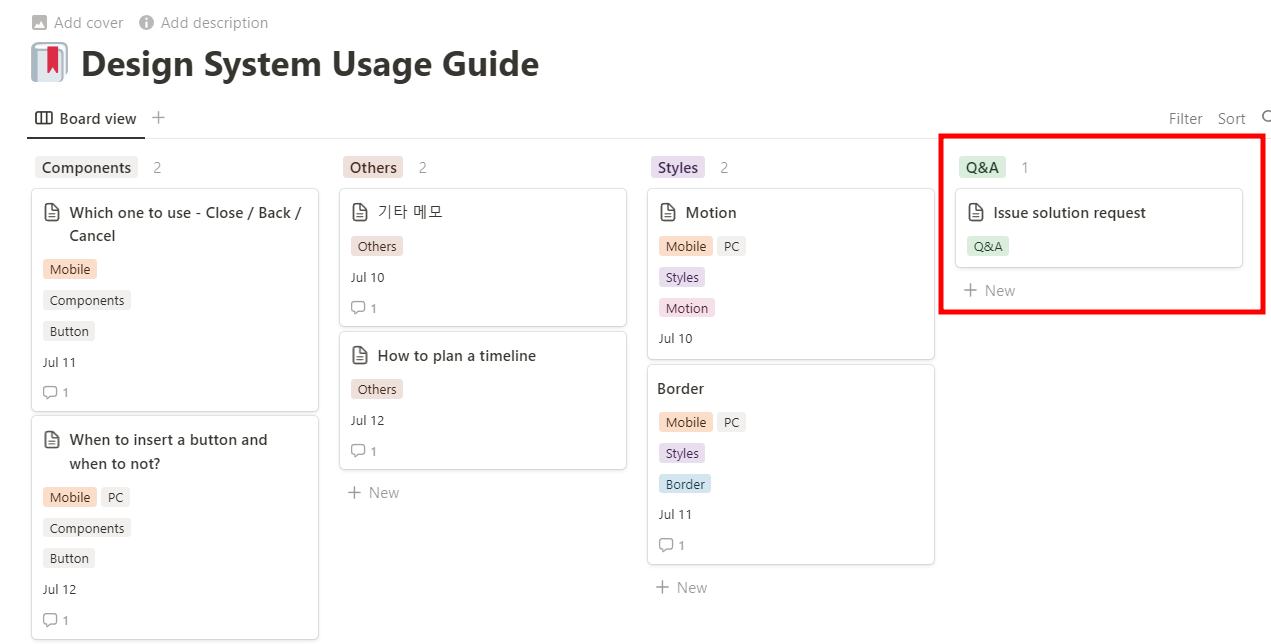Click the Button tag on Which one to use card
The height and width of the screenshot is (644, 1271).
(x=69, y=331)
